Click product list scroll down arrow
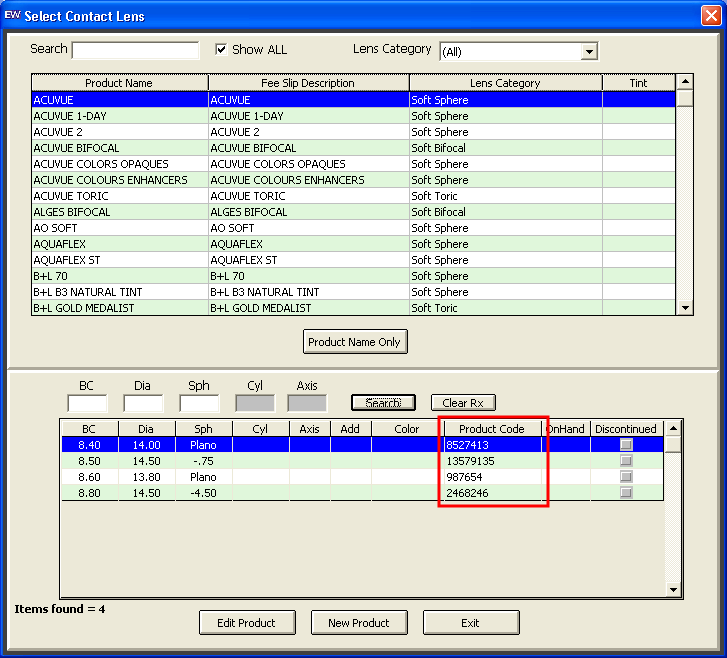Image resolution: width=727 pixels, height=658 pixels. 685,307
